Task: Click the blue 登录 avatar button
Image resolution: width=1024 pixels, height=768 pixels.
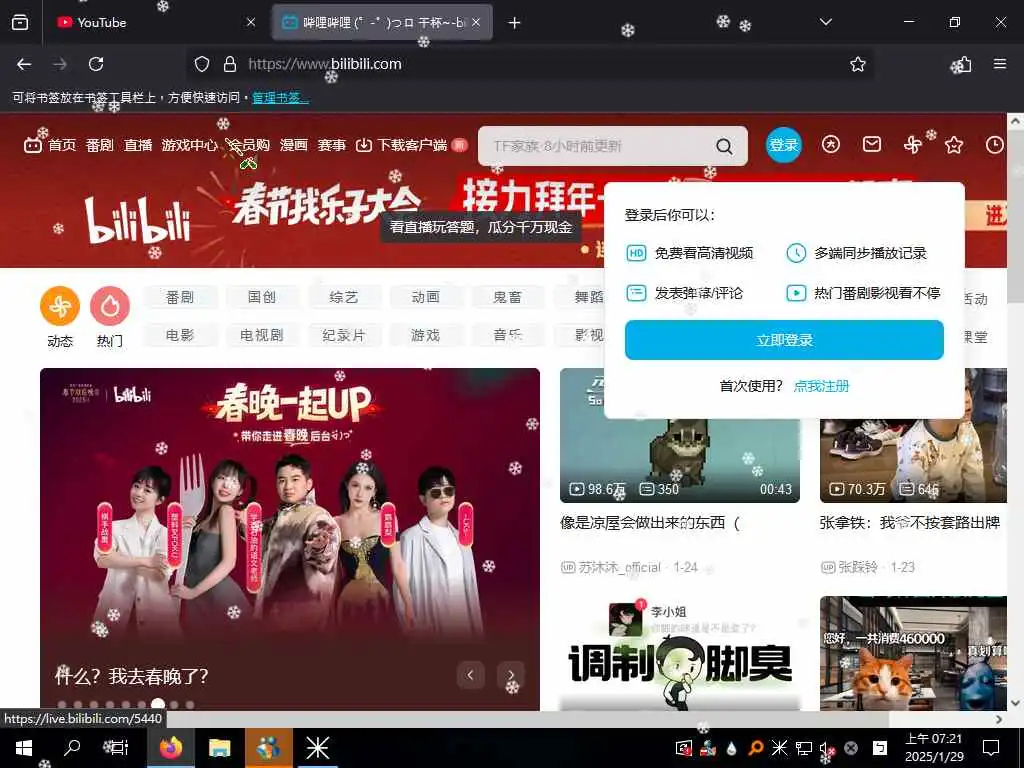Action: point(783,145)
